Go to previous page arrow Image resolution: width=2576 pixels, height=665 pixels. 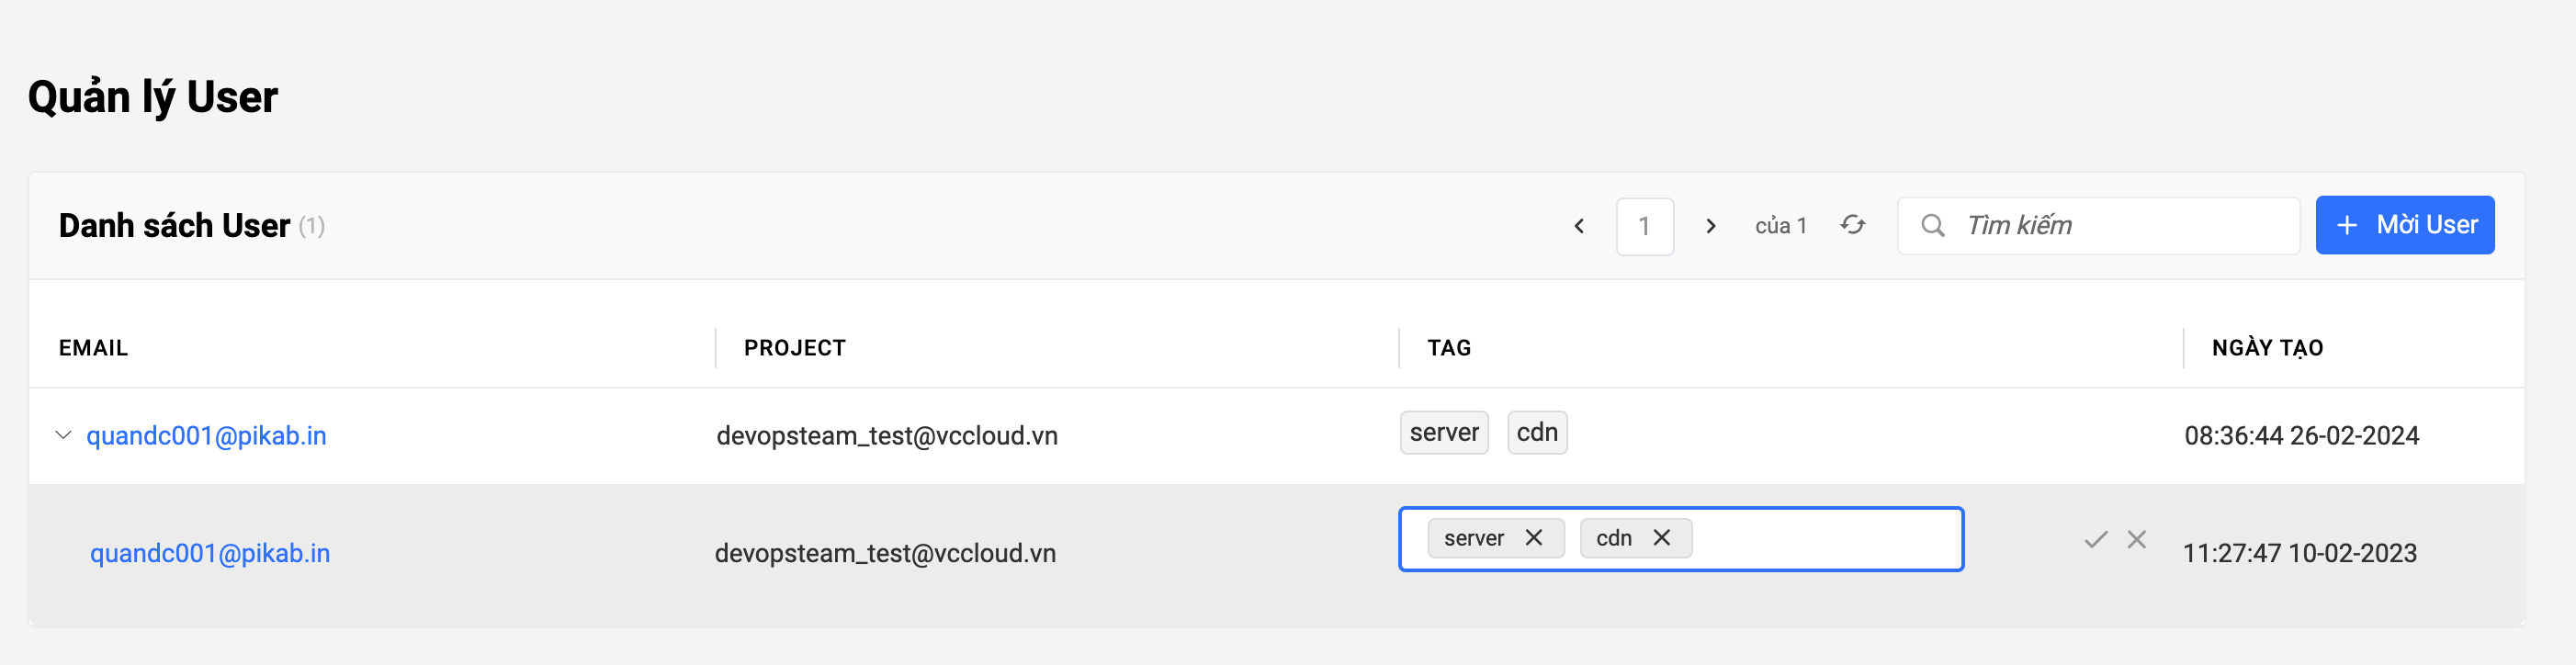pos(1579,226)
